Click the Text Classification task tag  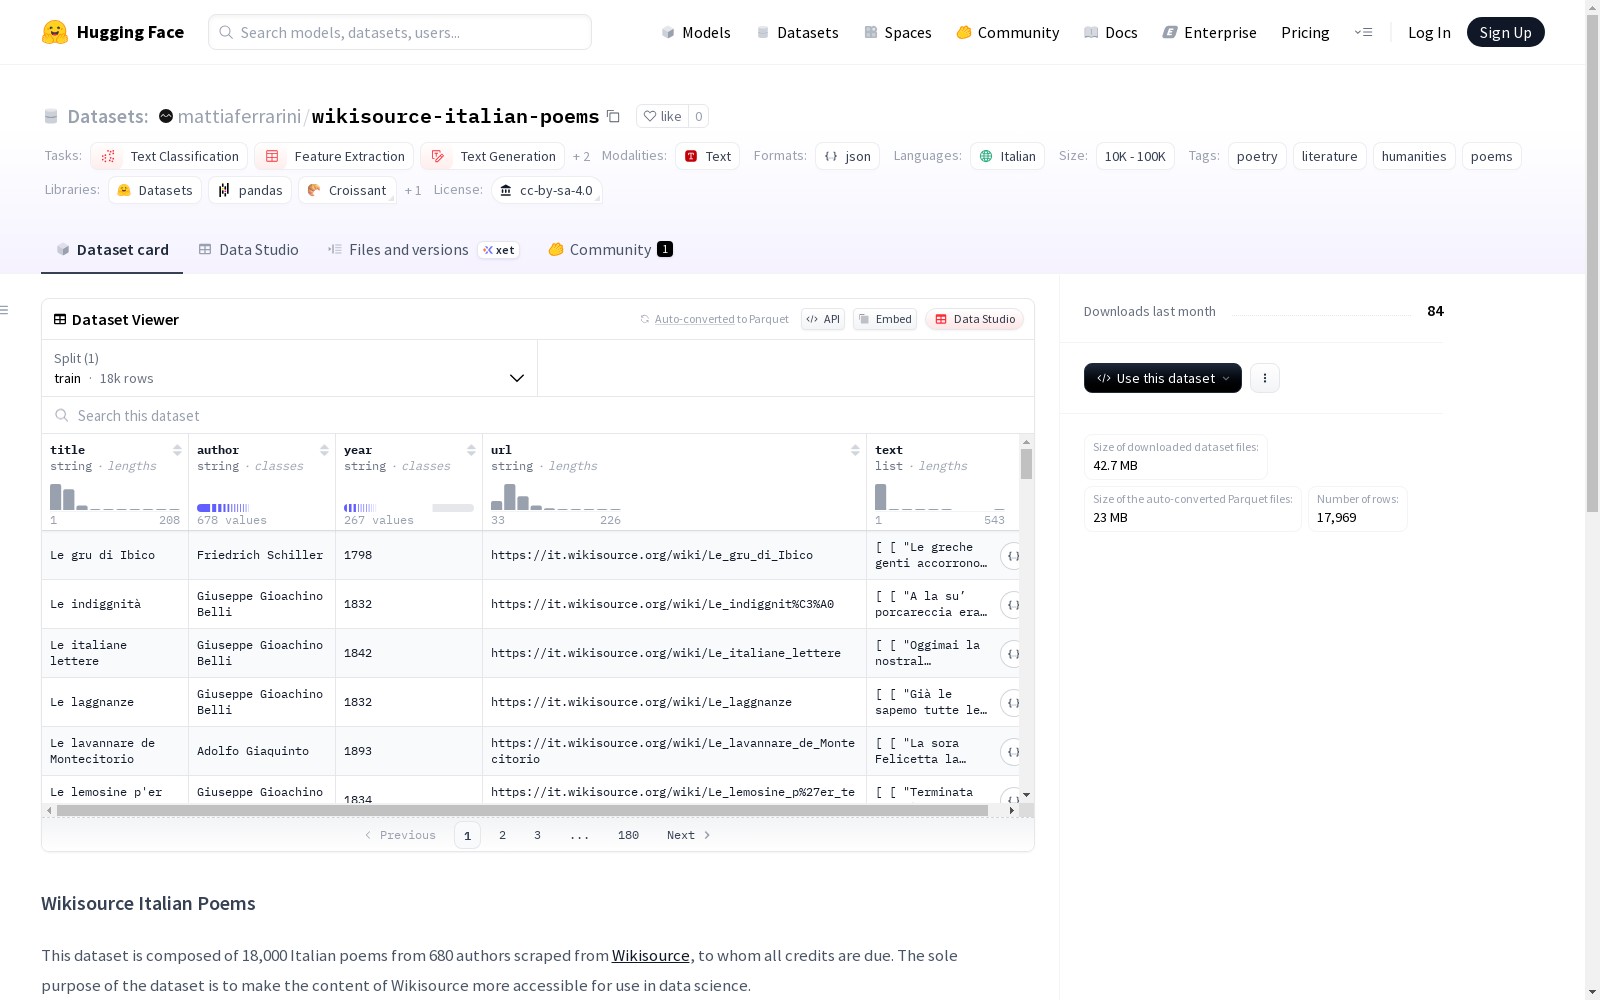coord(169,156)
